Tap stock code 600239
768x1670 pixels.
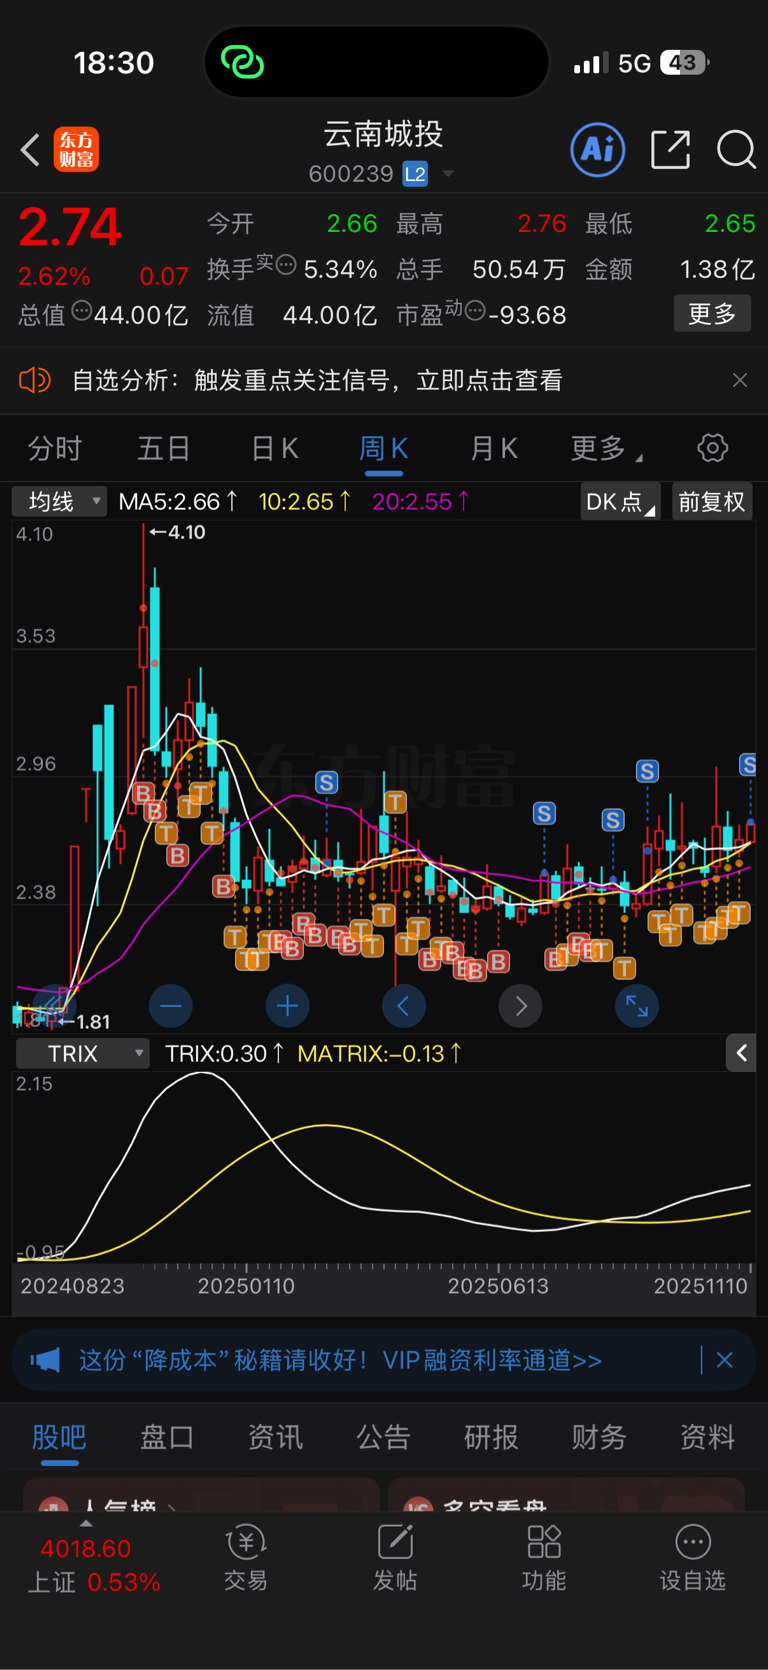(x=351, y=174)
